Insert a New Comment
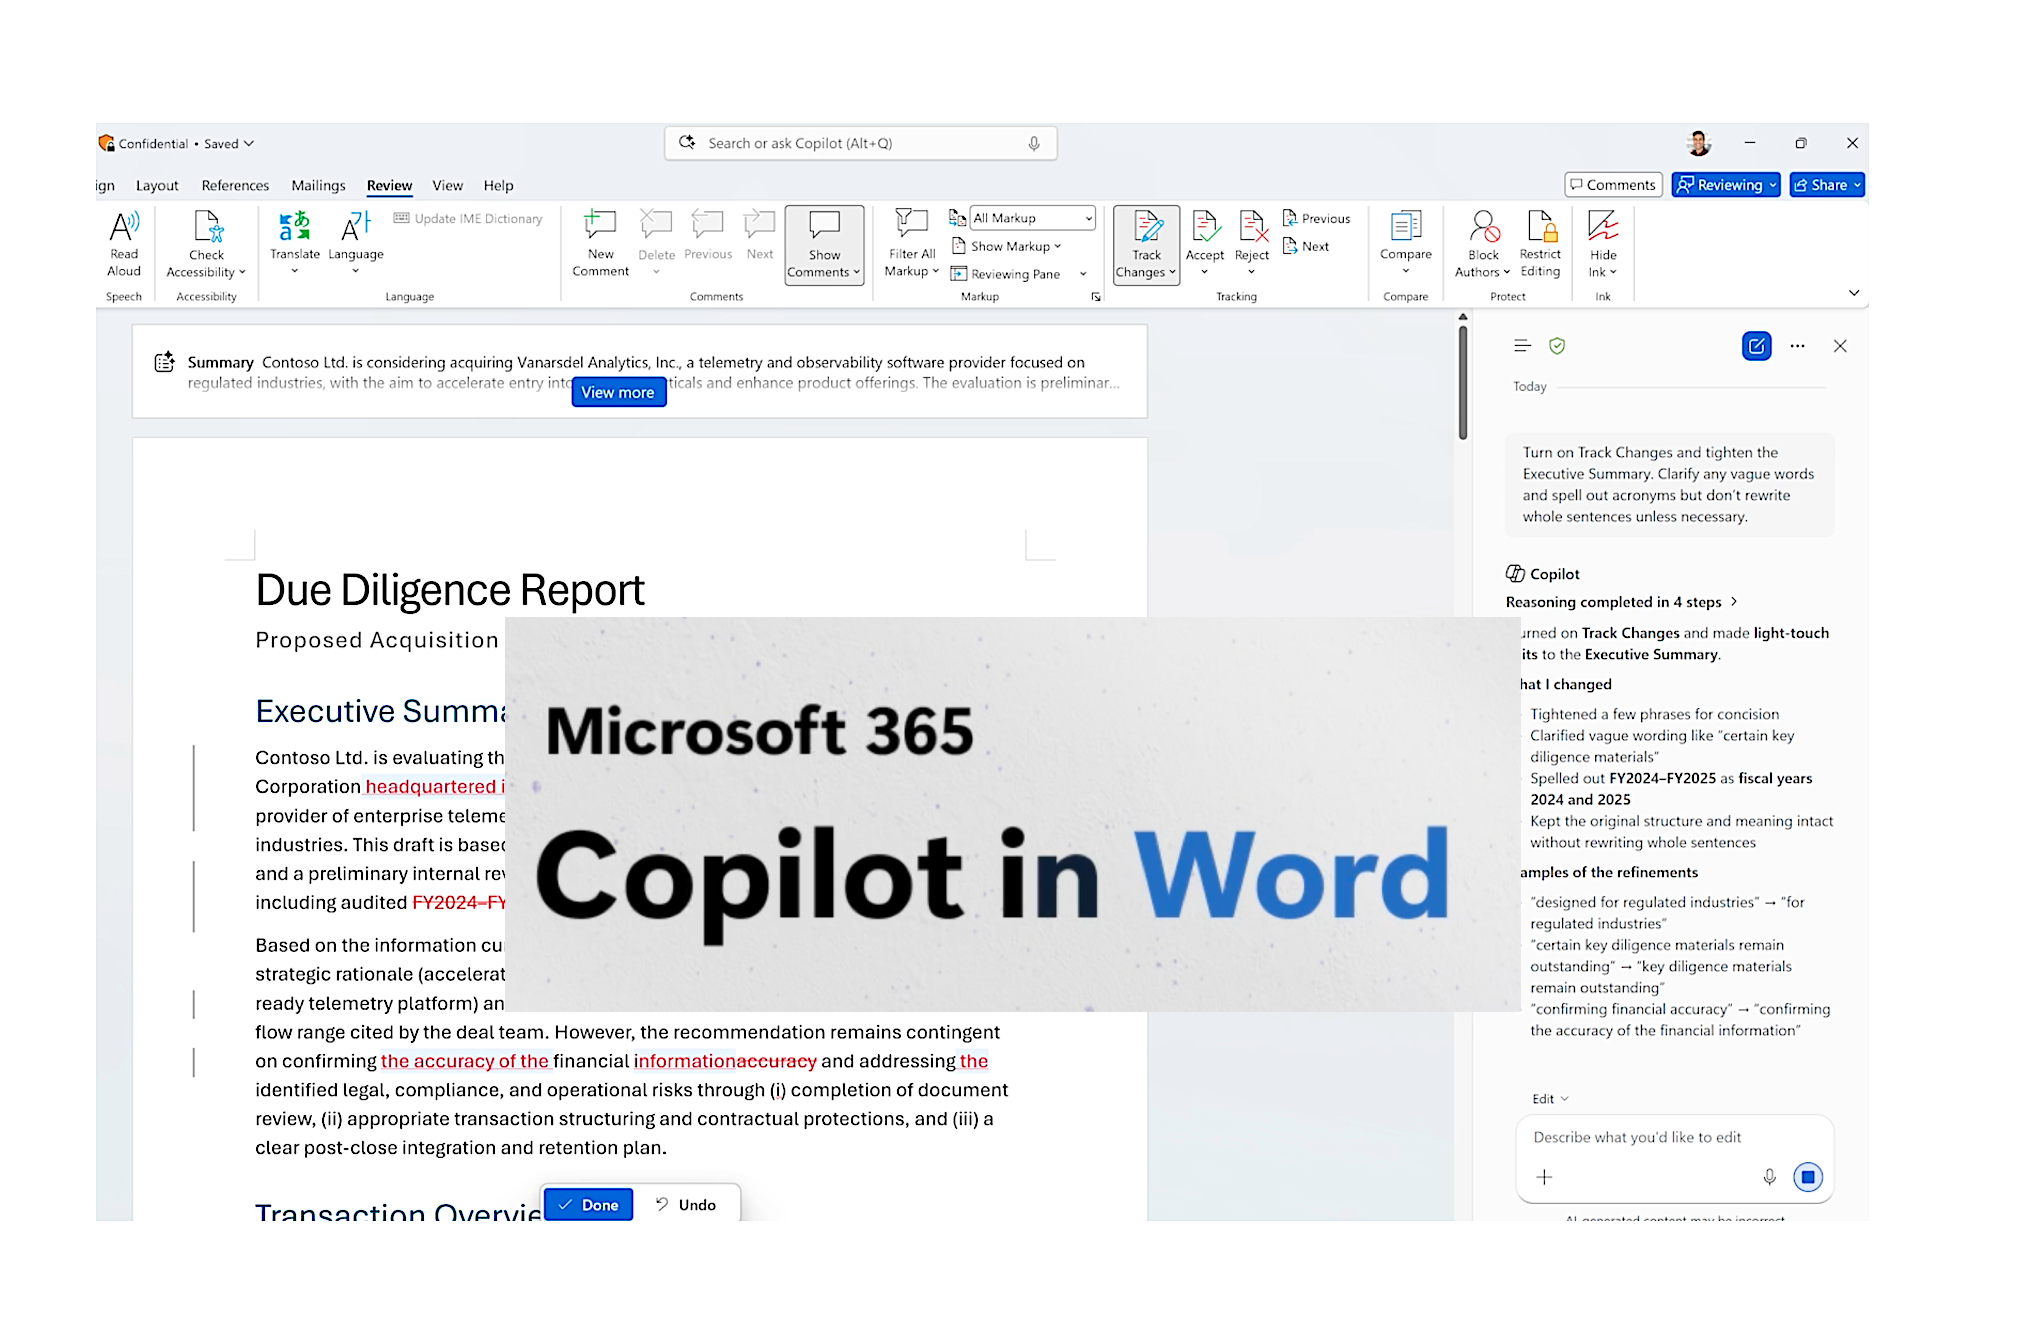The image size is (2025, 1336). tap(599, 243)
